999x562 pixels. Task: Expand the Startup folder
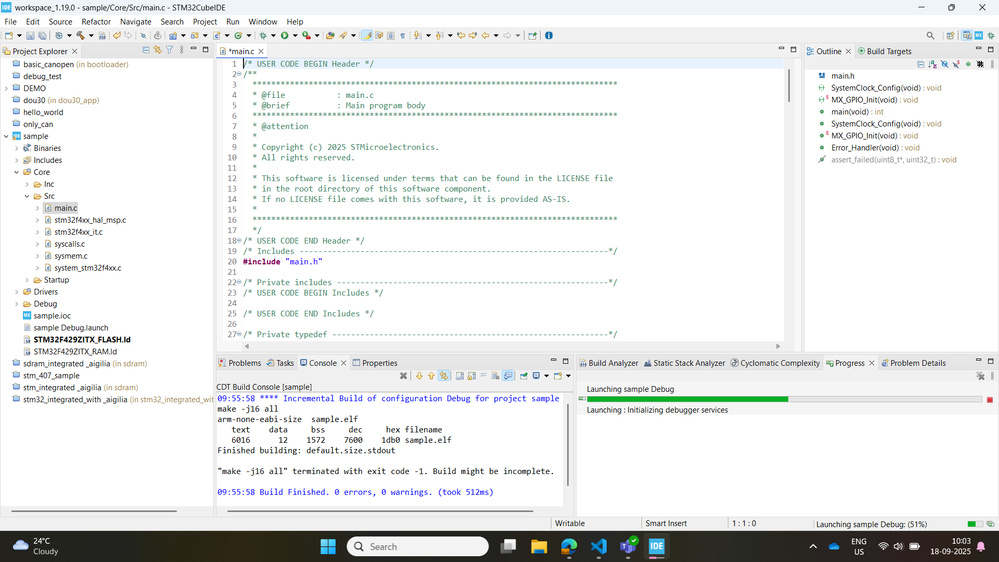tap(28, 280)
